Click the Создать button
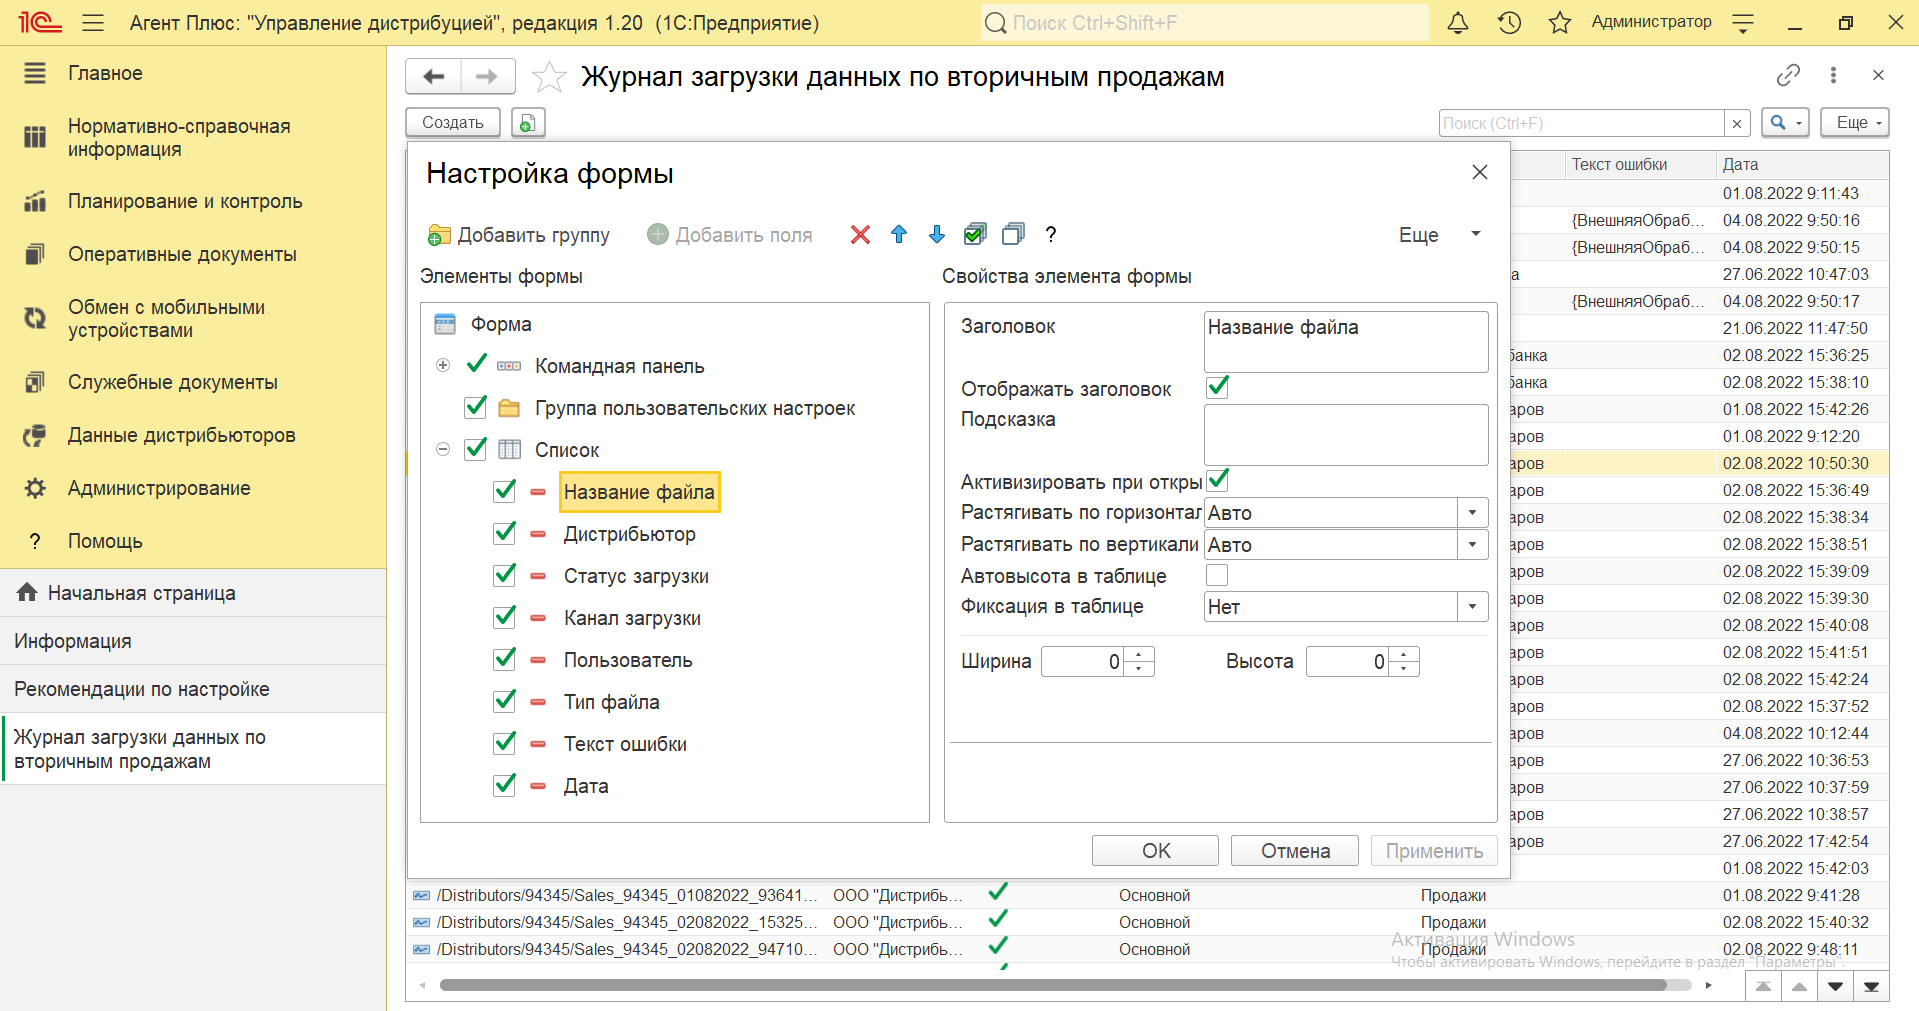This screenshot has height=1011, width=1919. (453, 122)
